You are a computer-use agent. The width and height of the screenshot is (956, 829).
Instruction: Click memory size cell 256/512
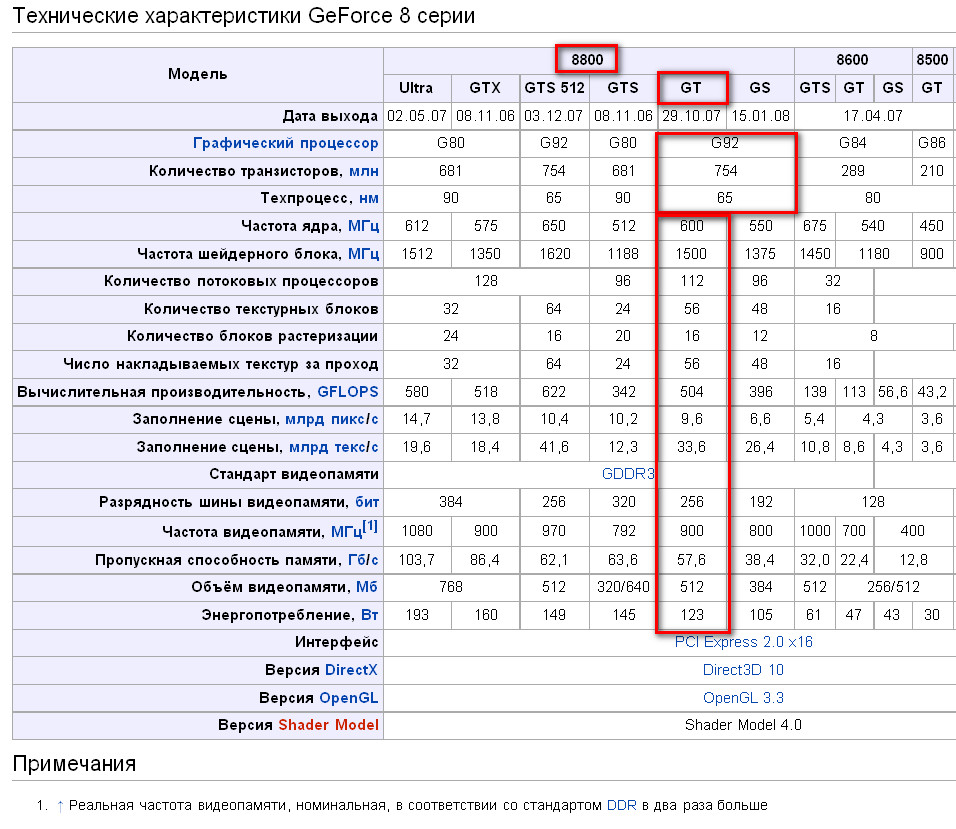pos(893,588)
